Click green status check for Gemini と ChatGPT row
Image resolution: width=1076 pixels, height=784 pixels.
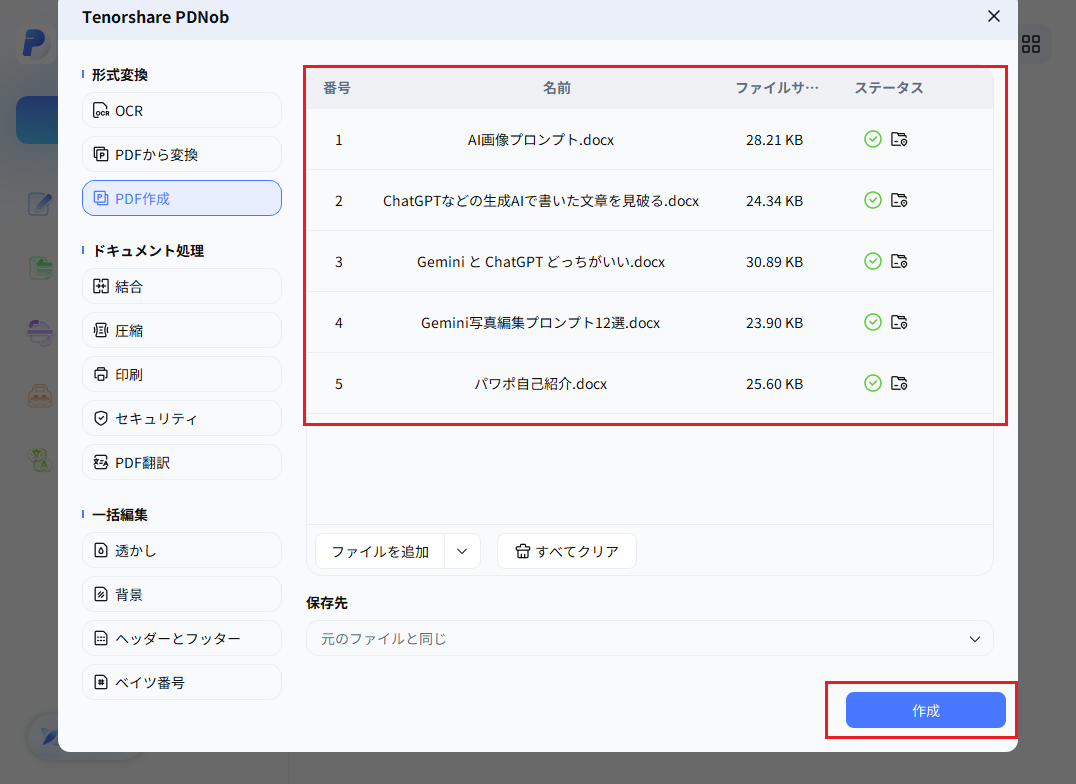pos(872,261)
